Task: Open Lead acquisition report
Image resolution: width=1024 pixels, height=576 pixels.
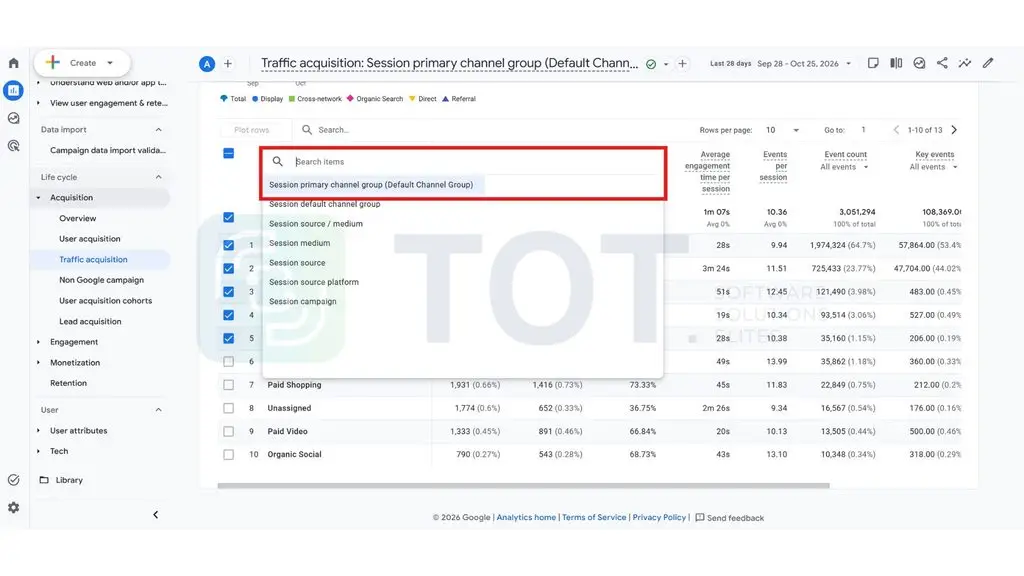Action: [90, 321]
